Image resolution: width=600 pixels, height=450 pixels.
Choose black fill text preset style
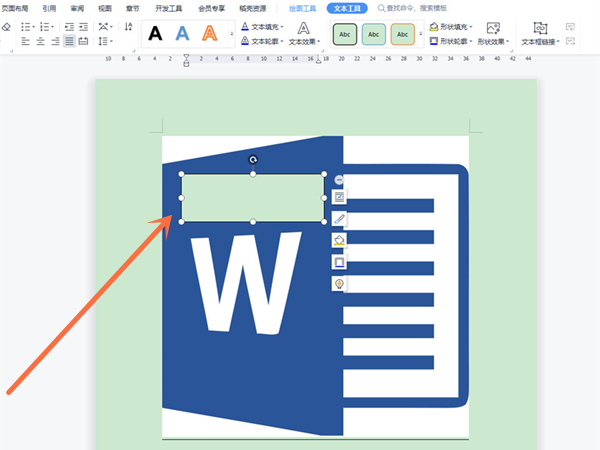pos(155,34)
